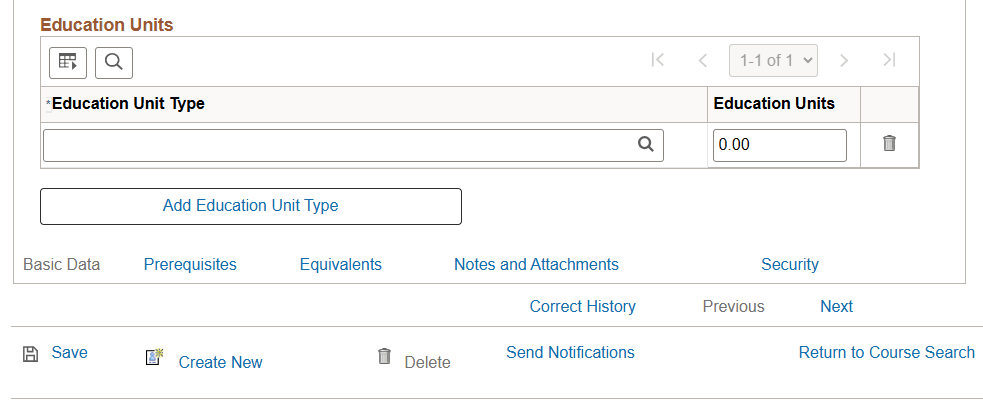Click the Education Unit Type lookup magnifier
This screenshot has height=414, width=983.
click(646, 144)
